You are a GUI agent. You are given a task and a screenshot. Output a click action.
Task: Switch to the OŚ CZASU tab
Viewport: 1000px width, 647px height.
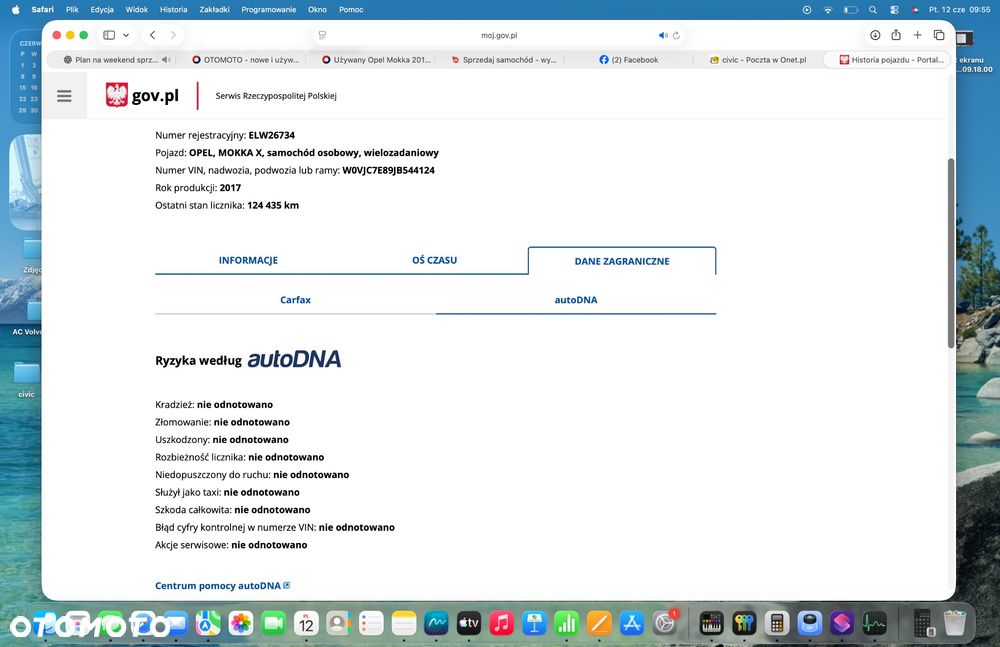pyautogui.click(x=434, y=260)
